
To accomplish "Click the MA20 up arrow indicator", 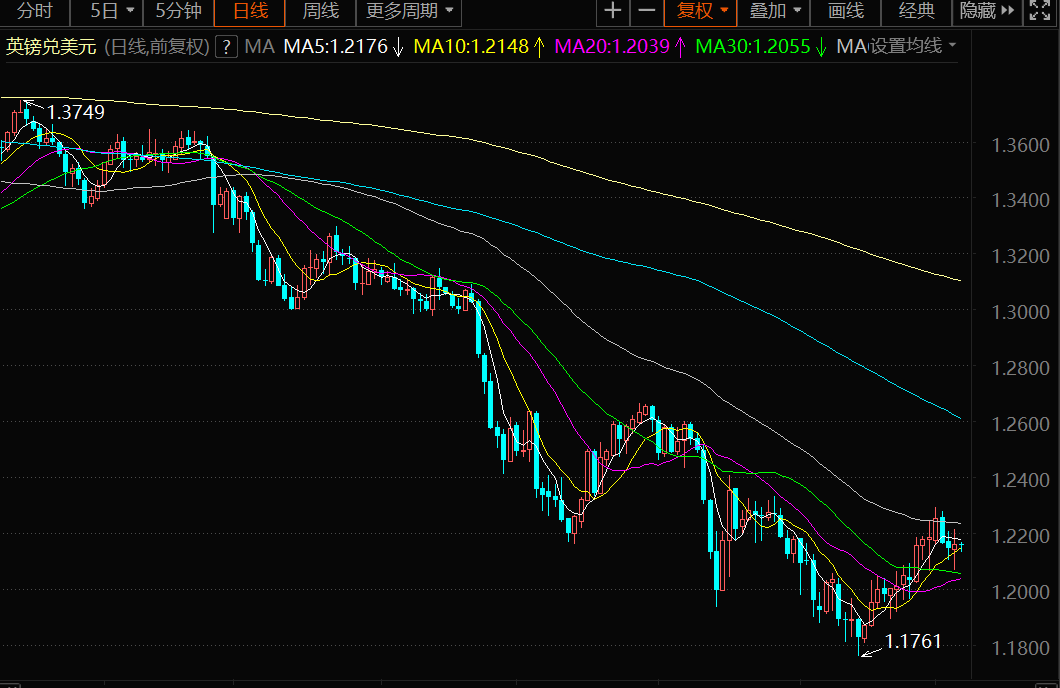I will (680, 47).
